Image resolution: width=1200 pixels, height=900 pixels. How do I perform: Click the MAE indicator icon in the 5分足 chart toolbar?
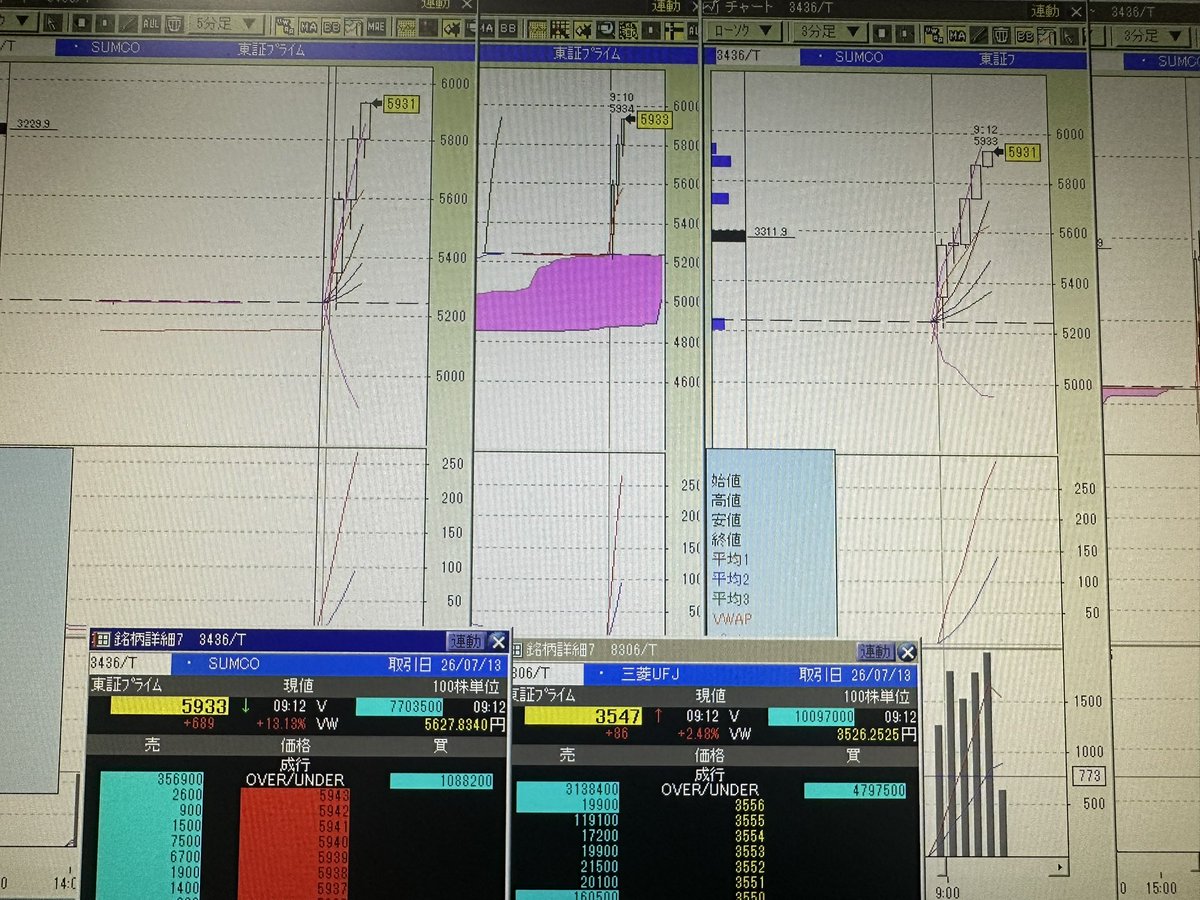point(375,26)
